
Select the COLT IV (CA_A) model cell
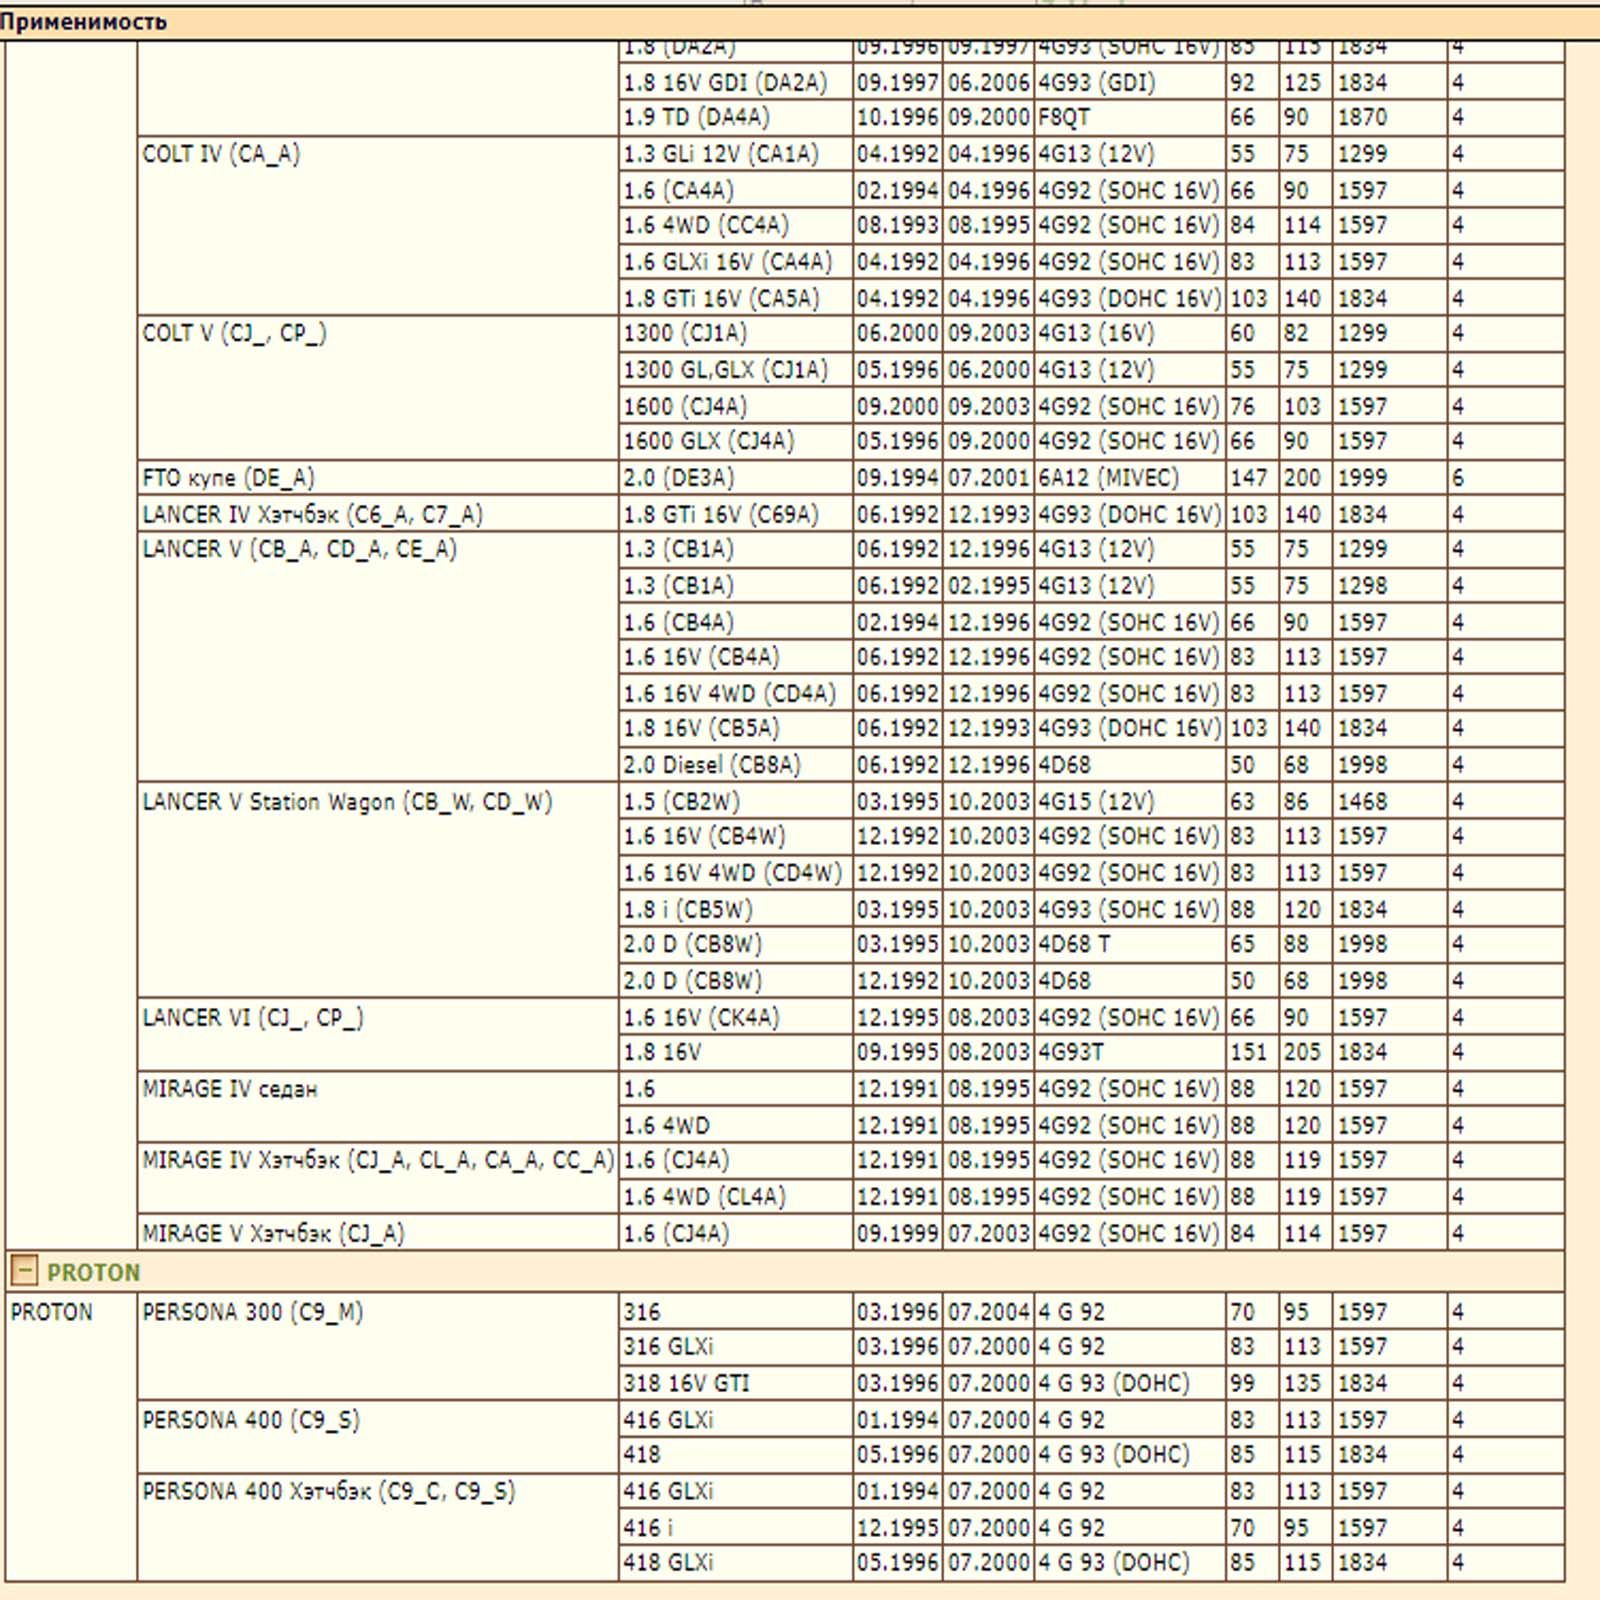point(378,226)
